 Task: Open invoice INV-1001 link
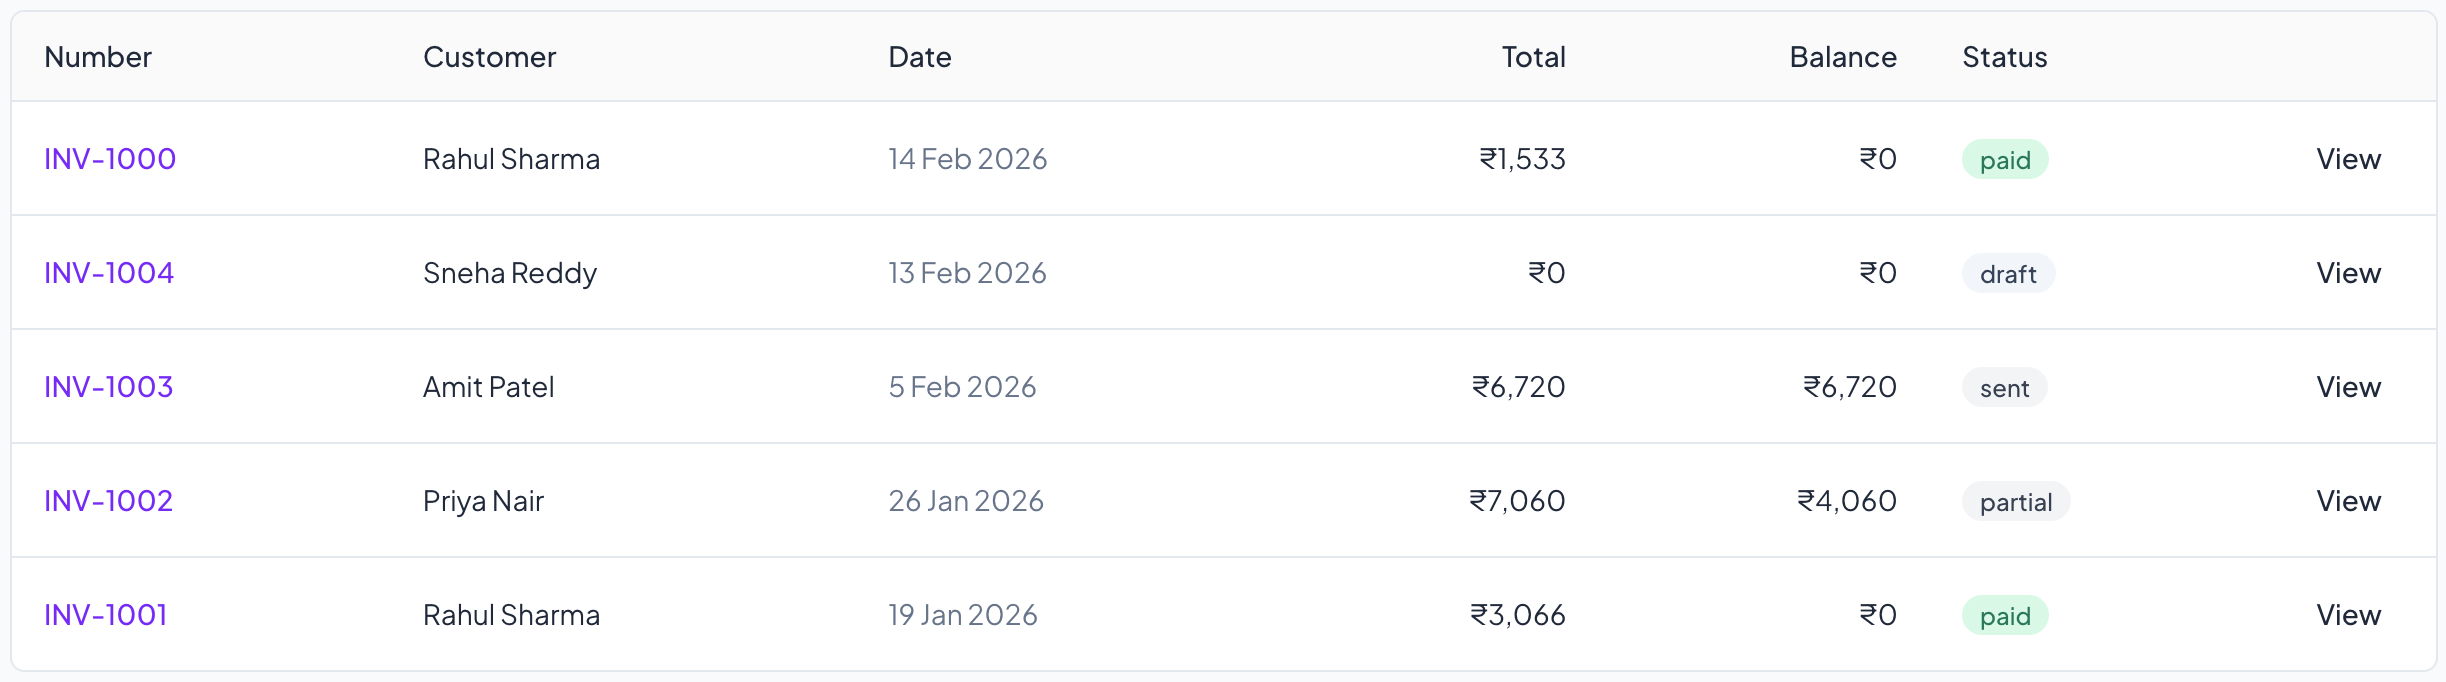(106, 615)
